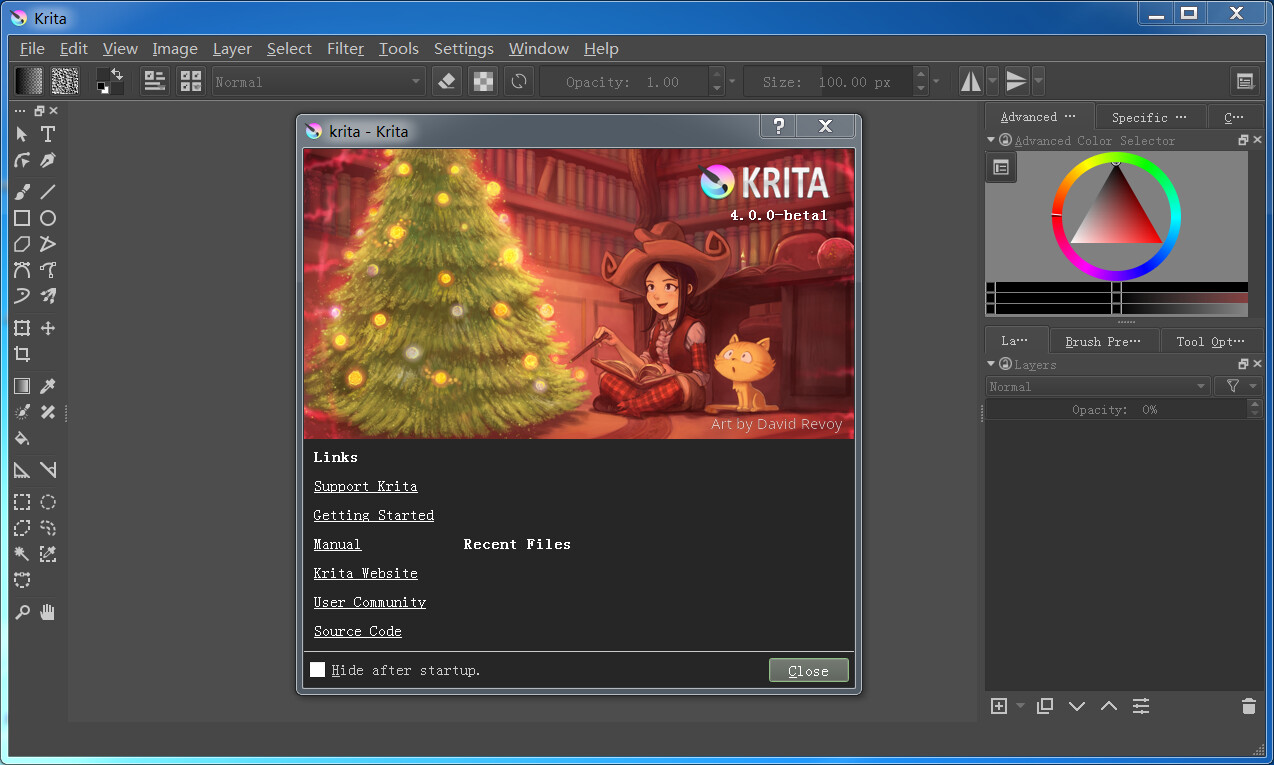
Task: Select the Crop tool
Action: [x=21, y=354]
